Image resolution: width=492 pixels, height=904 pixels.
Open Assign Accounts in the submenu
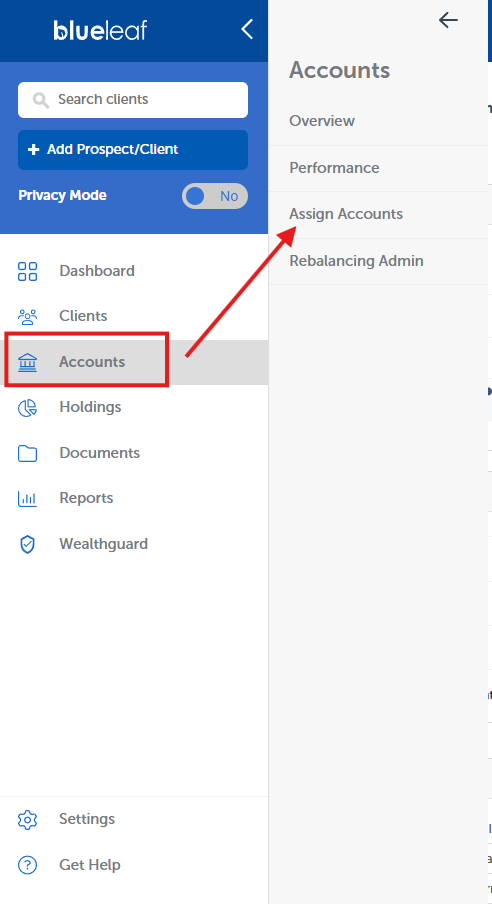point(346,214)
